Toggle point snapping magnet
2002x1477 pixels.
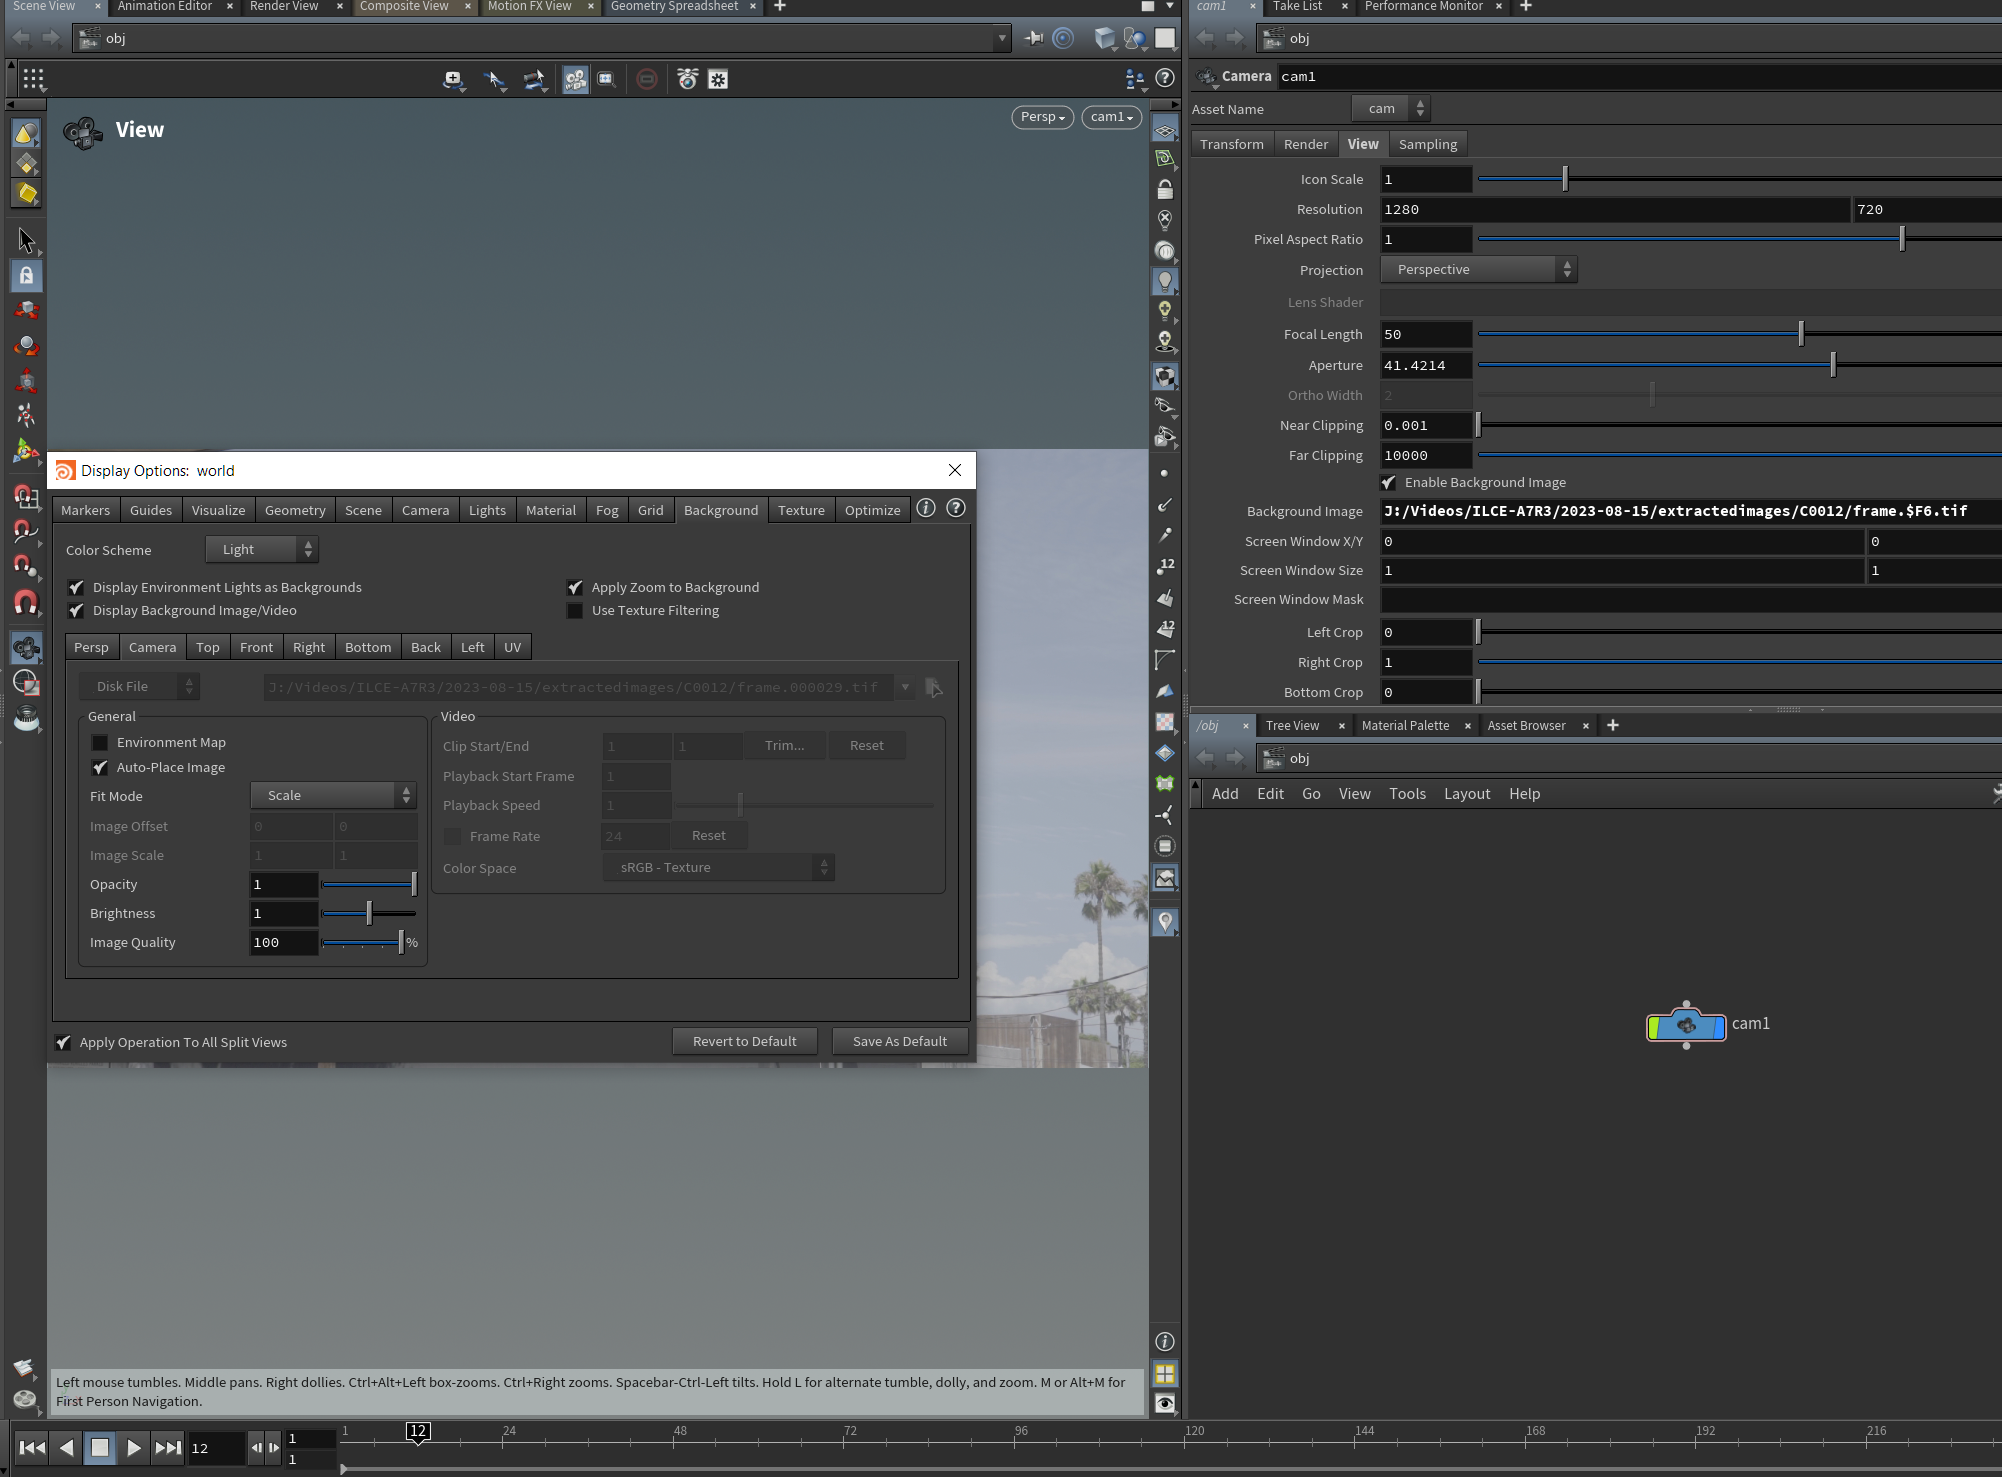coord(26,566)
